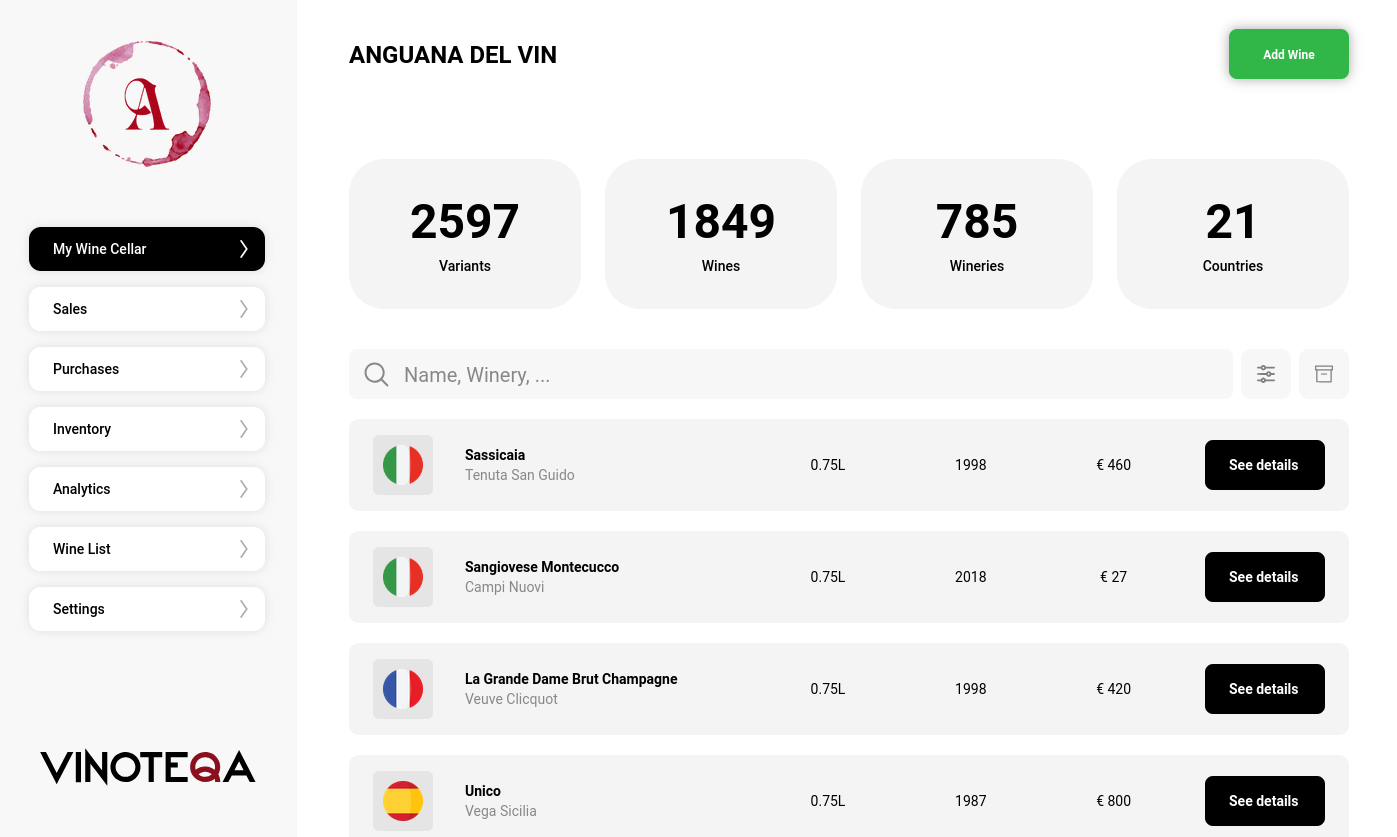View details of La Grande Dame Brut
Image resolution: width=1397 pixels, height=837 pixels.
(1264, 689)
